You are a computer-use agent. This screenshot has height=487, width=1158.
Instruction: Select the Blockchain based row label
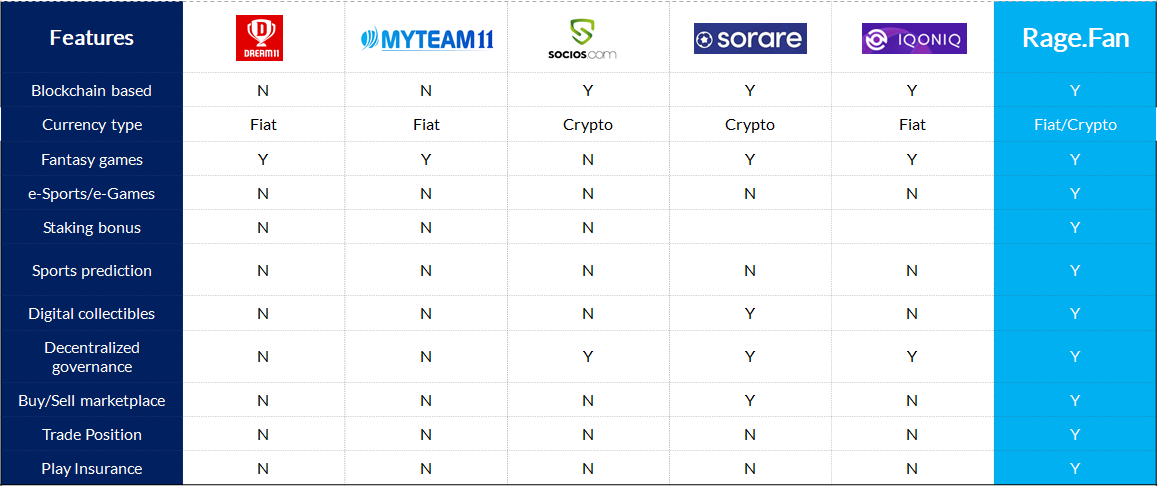tap(92, 90)
